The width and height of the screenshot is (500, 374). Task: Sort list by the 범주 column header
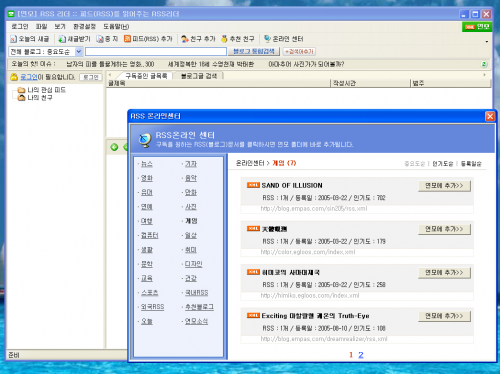(x=451, y=83)
